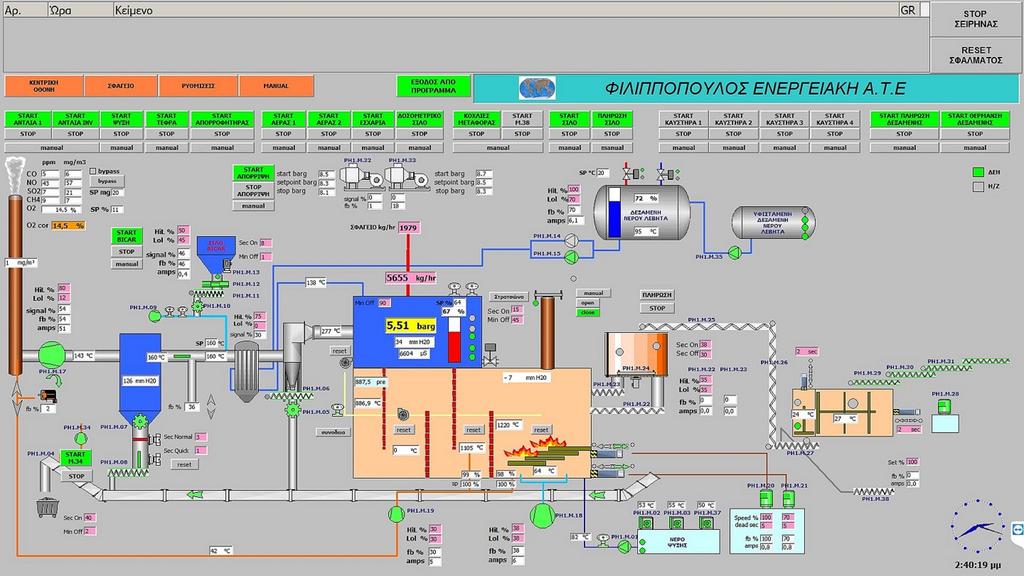Click the blue-pipe valve above boiler tank
Viewport: 1024px width, 576px height.
coord(665,173)
